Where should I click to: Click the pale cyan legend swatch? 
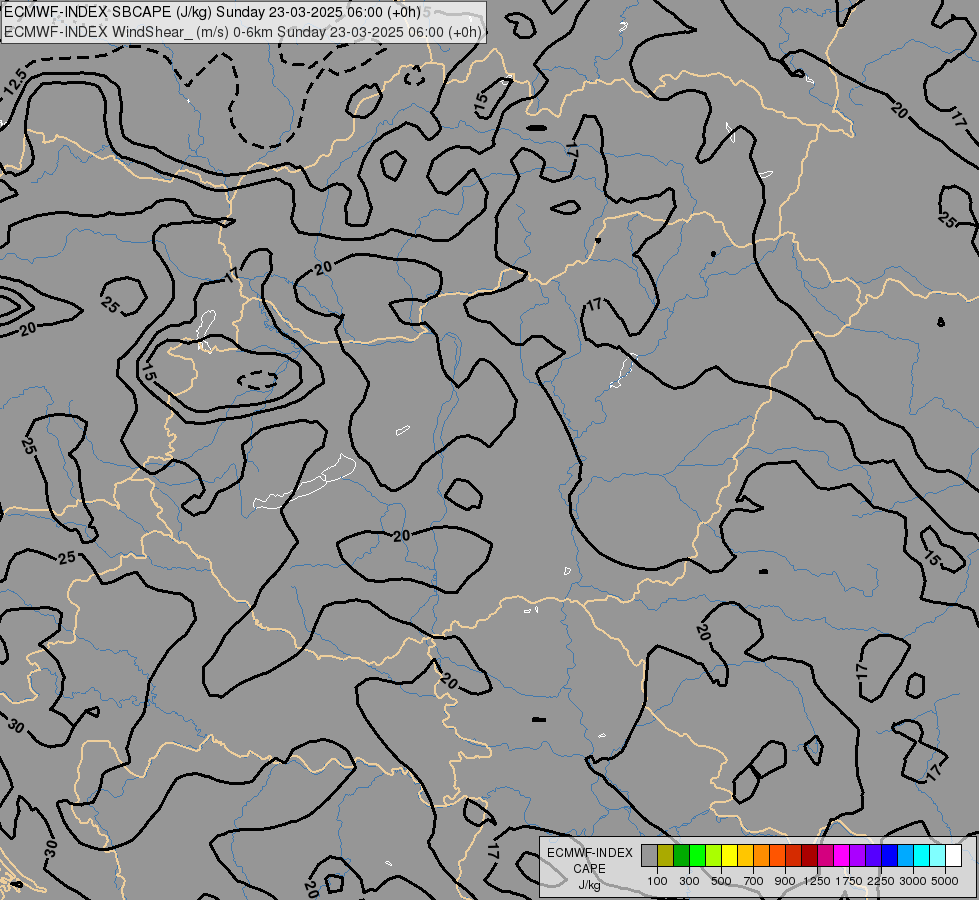(937, 856)
